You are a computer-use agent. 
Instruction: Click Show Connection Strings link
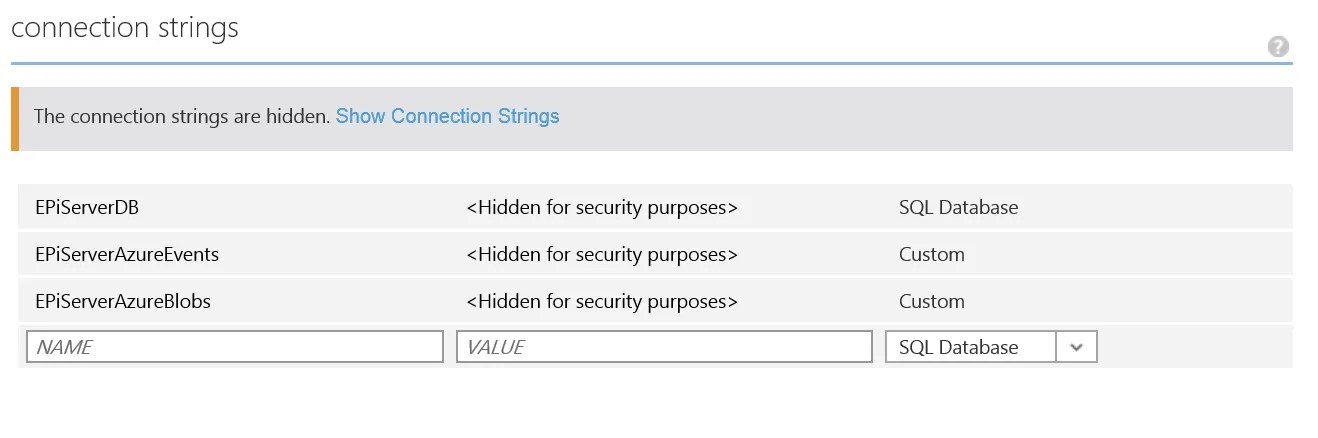(x=447, y=116)
